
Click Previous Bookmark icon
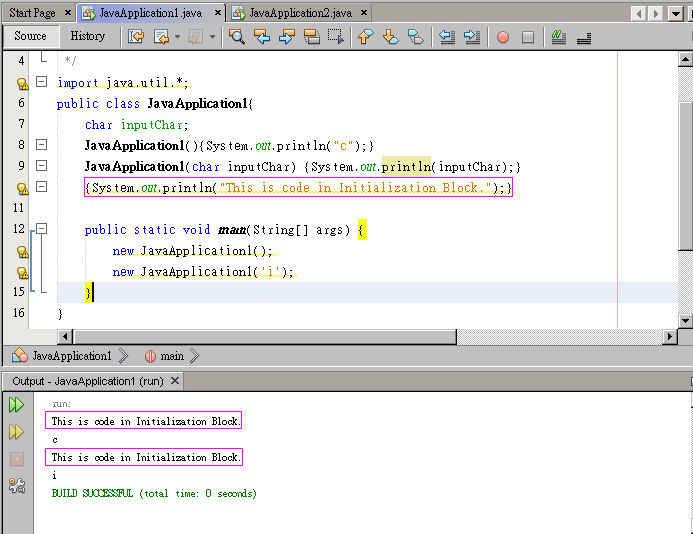366,36
